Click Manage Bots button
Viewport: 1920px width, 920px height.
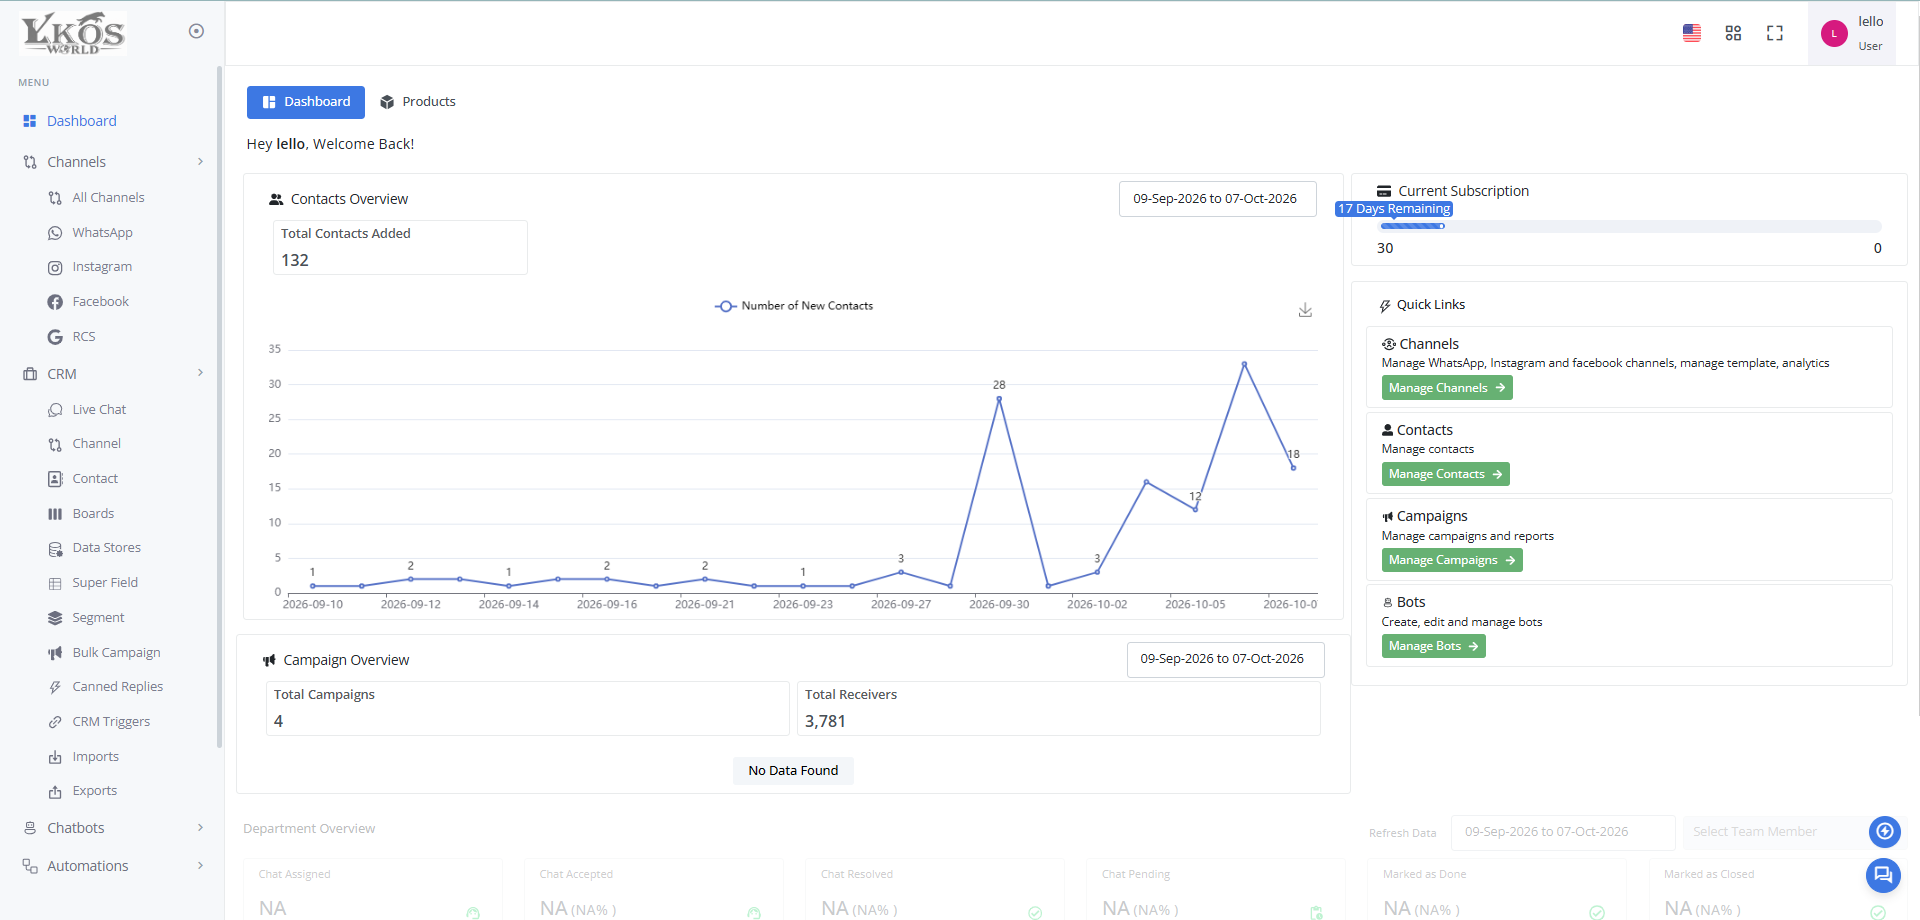click(x=1433, y=646)
